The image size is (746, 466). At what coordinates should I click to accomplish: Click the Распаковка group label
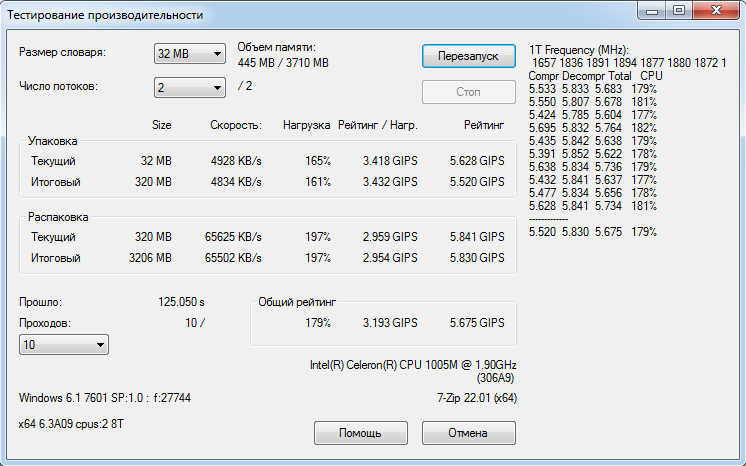(58, 216)
